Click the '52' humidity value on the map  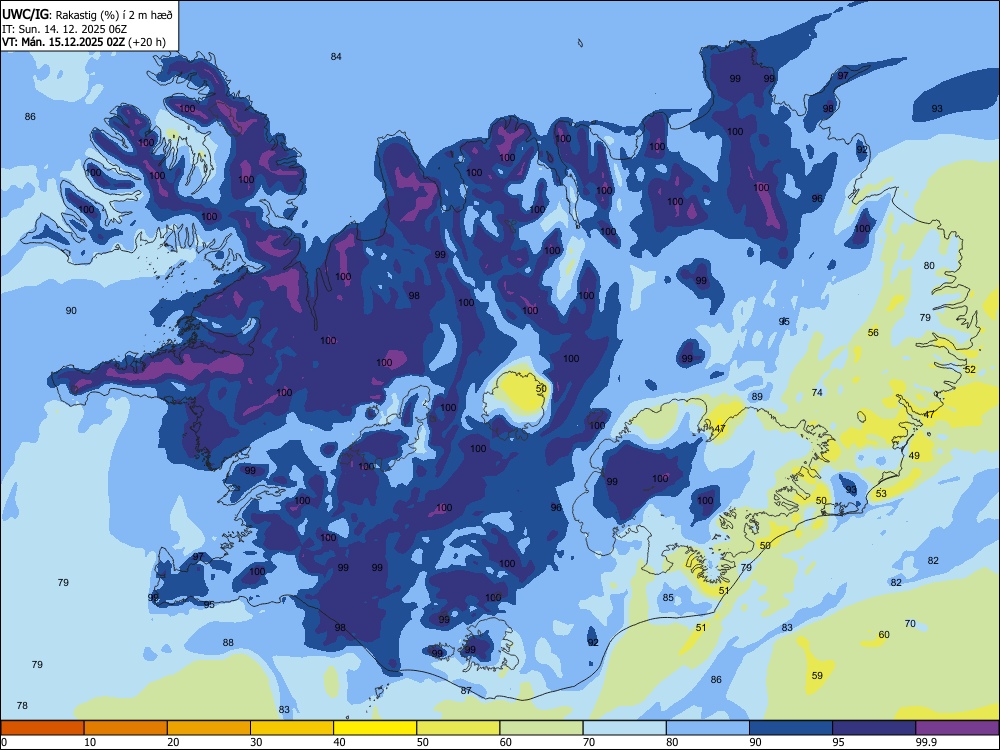coord(970,369)
